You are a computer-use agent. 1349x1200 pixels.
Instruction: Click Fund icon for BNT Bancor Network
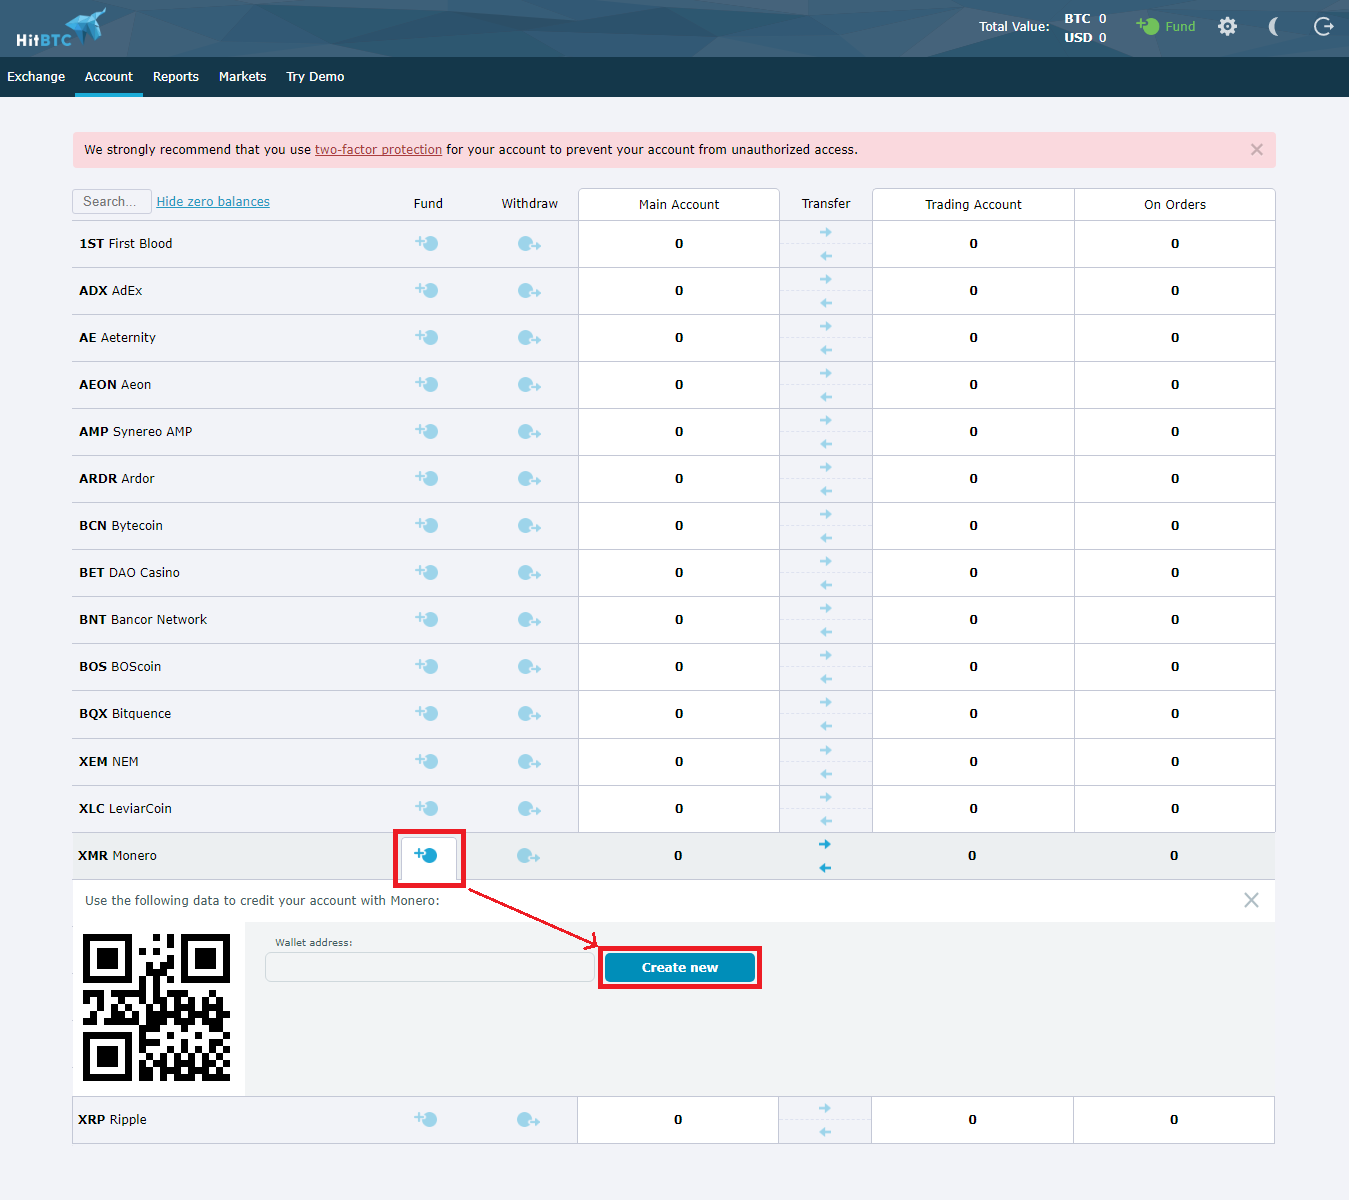click(427, 619)
